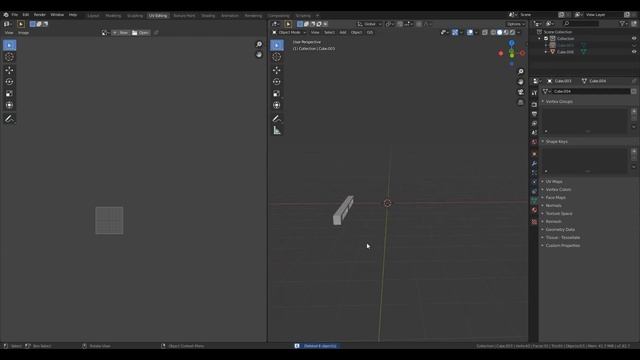
Task: Switch to solid viewport shading
Action: (x=500, y=32)
